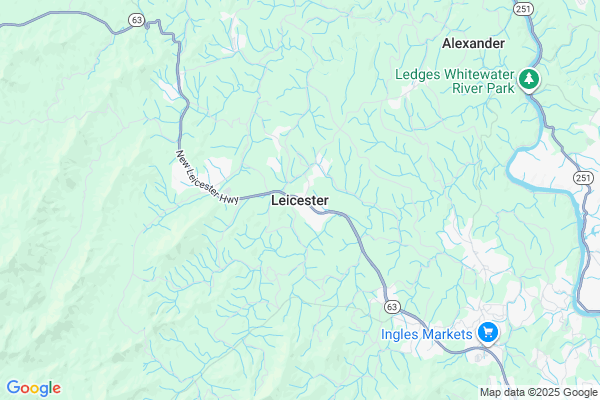Viewport: 600px width, 400px height.
Task: Click the highway curve southeast of Leicester label
Action: 346,216
